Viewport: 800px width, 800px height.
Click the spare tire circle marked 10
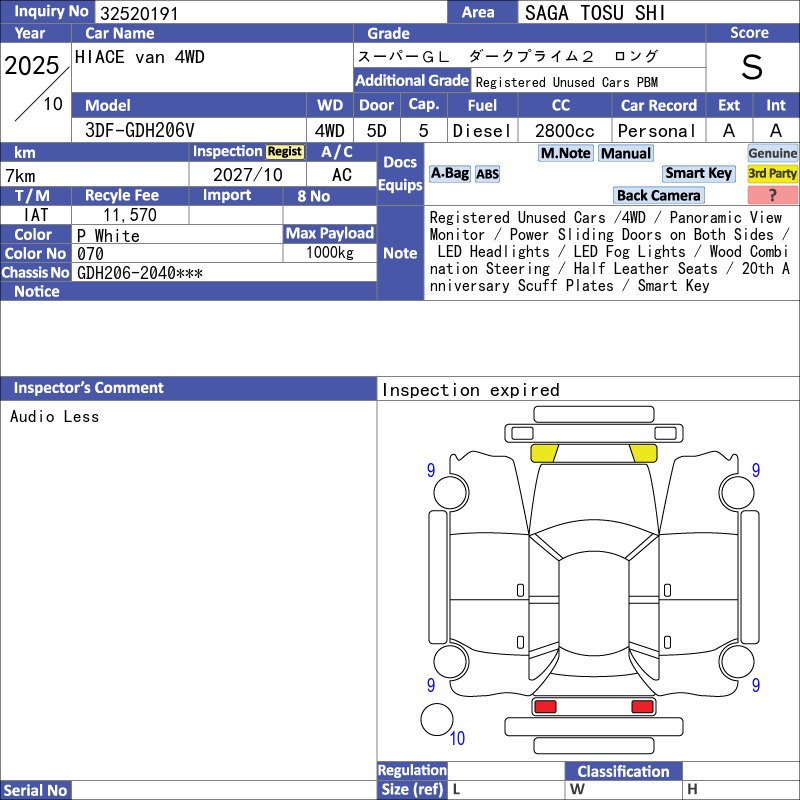click(437, 719)
